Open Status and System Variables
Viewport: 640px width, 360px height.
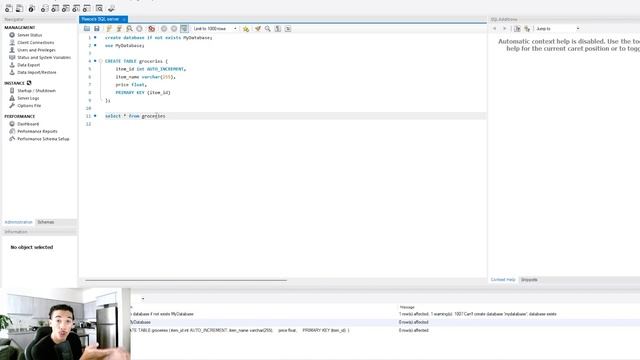[44, 58]
